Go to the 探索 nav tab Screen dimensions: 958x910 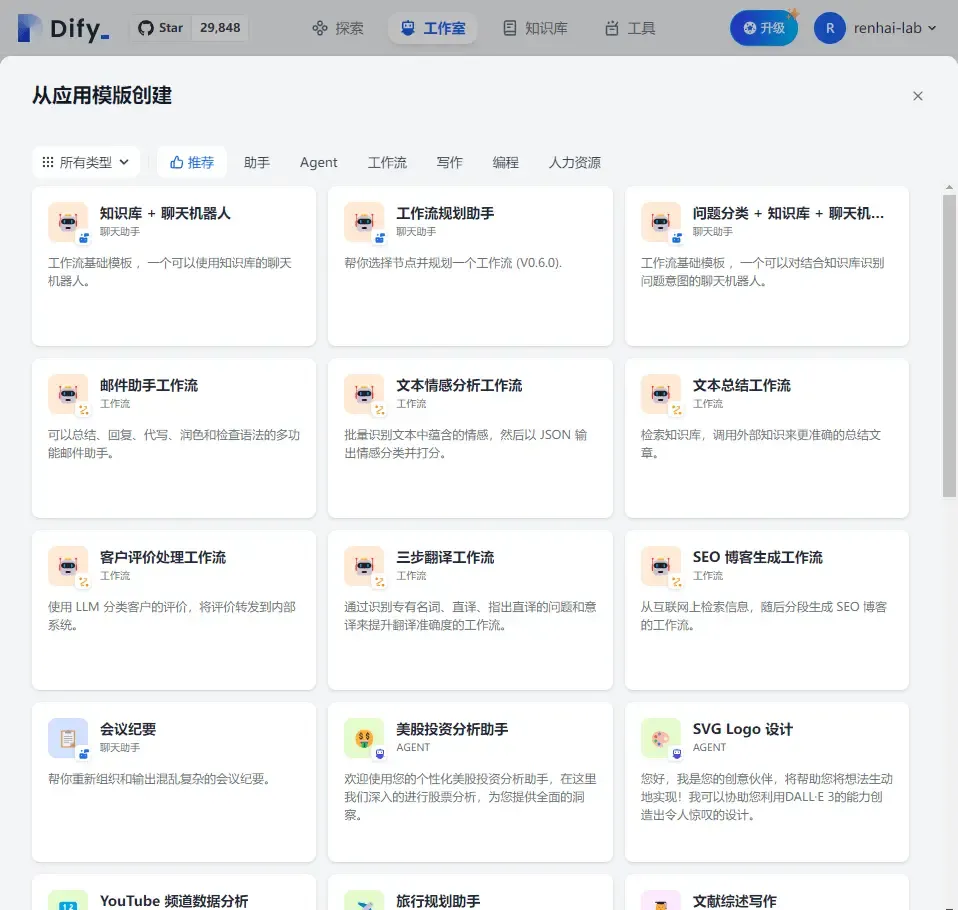(338, 28)
